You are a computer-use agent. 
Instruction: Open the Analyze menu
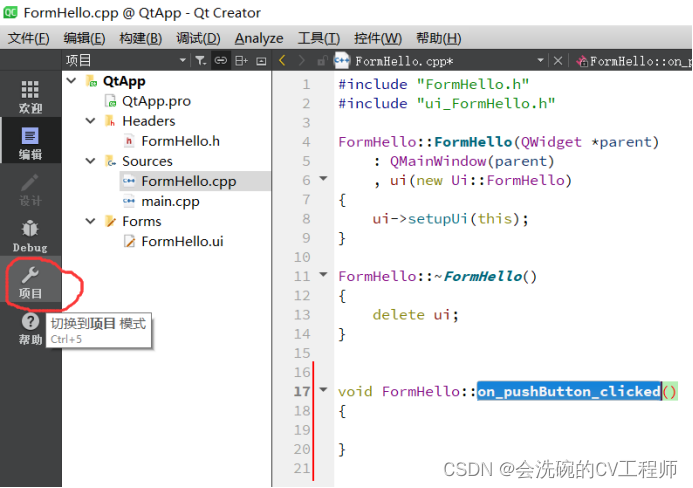[259, 38]
